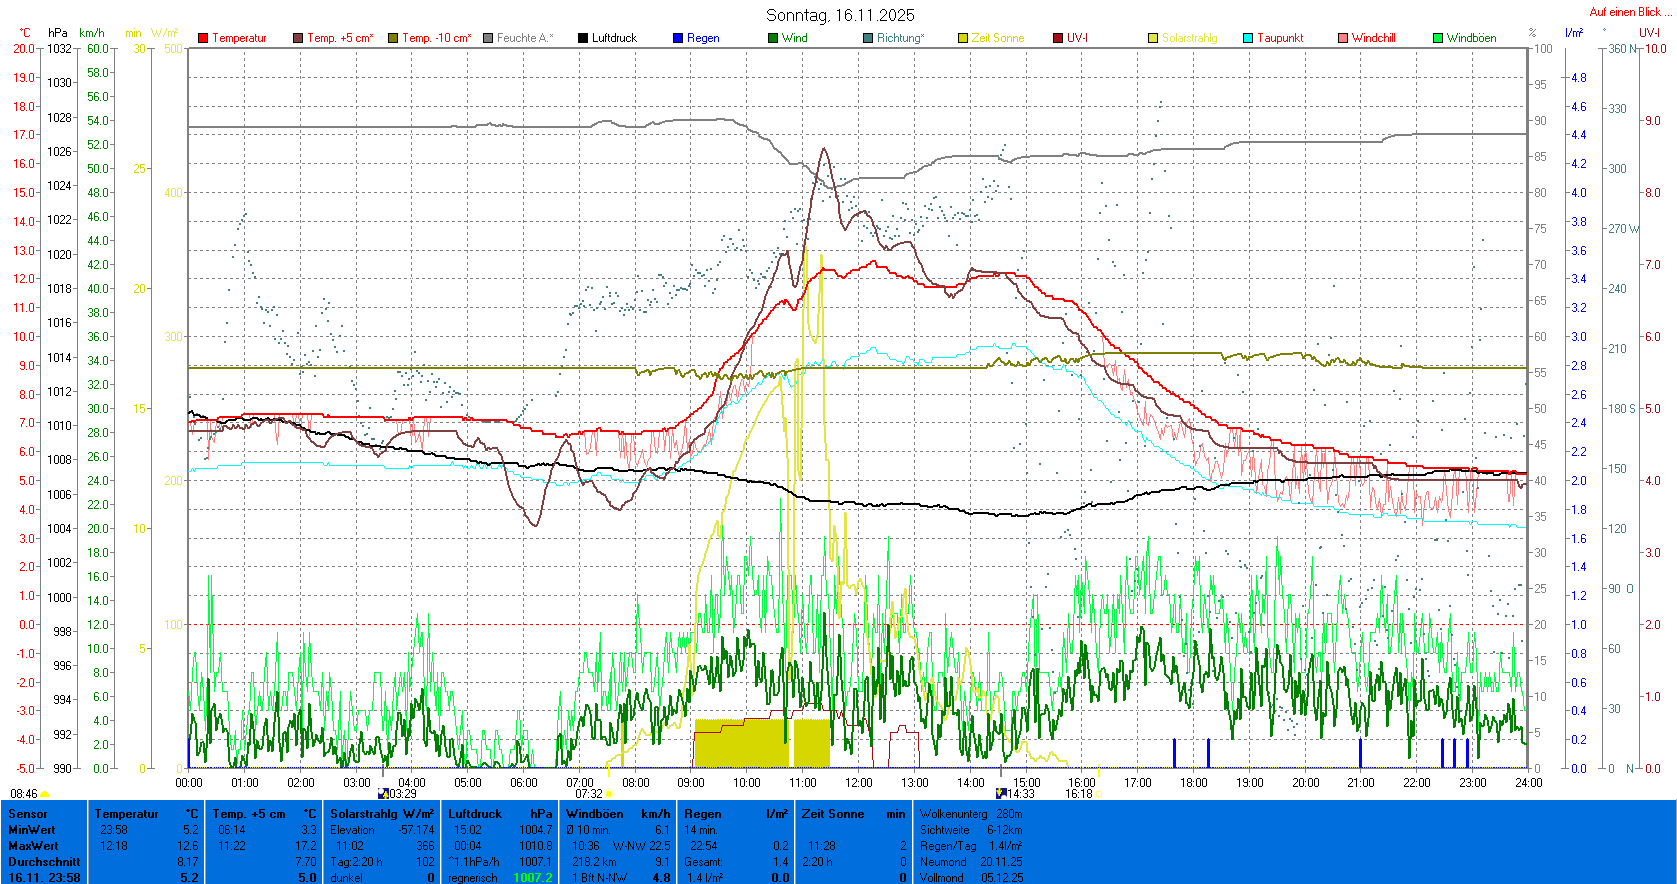Viewport: 1677px width, 884px height.
Task: Click the moonrise icon at 03:29
Action: [383, 794]
